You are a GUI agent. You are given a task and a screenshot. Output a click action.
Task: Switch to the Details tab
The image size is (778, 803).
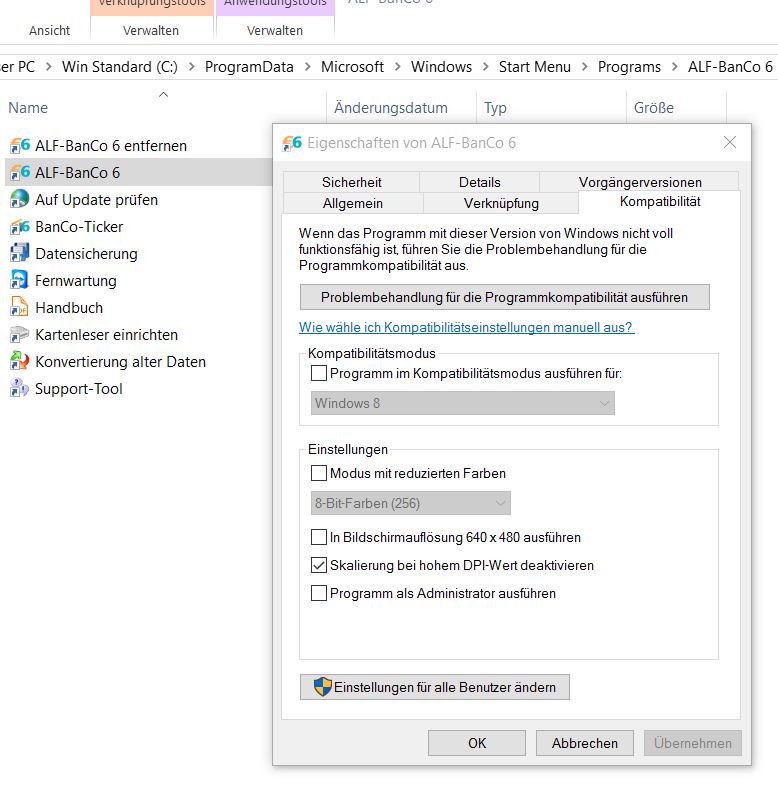[479, 182]
